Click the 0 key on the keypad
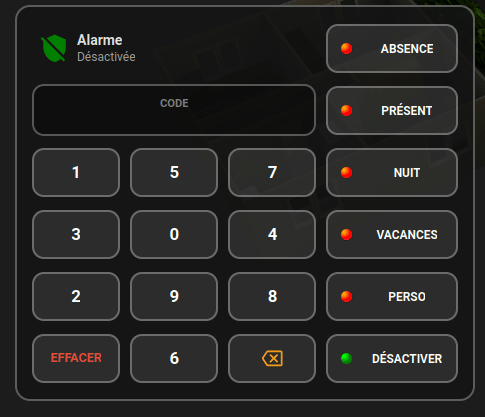Screen dimensions: 485x417 coord(174,234)
